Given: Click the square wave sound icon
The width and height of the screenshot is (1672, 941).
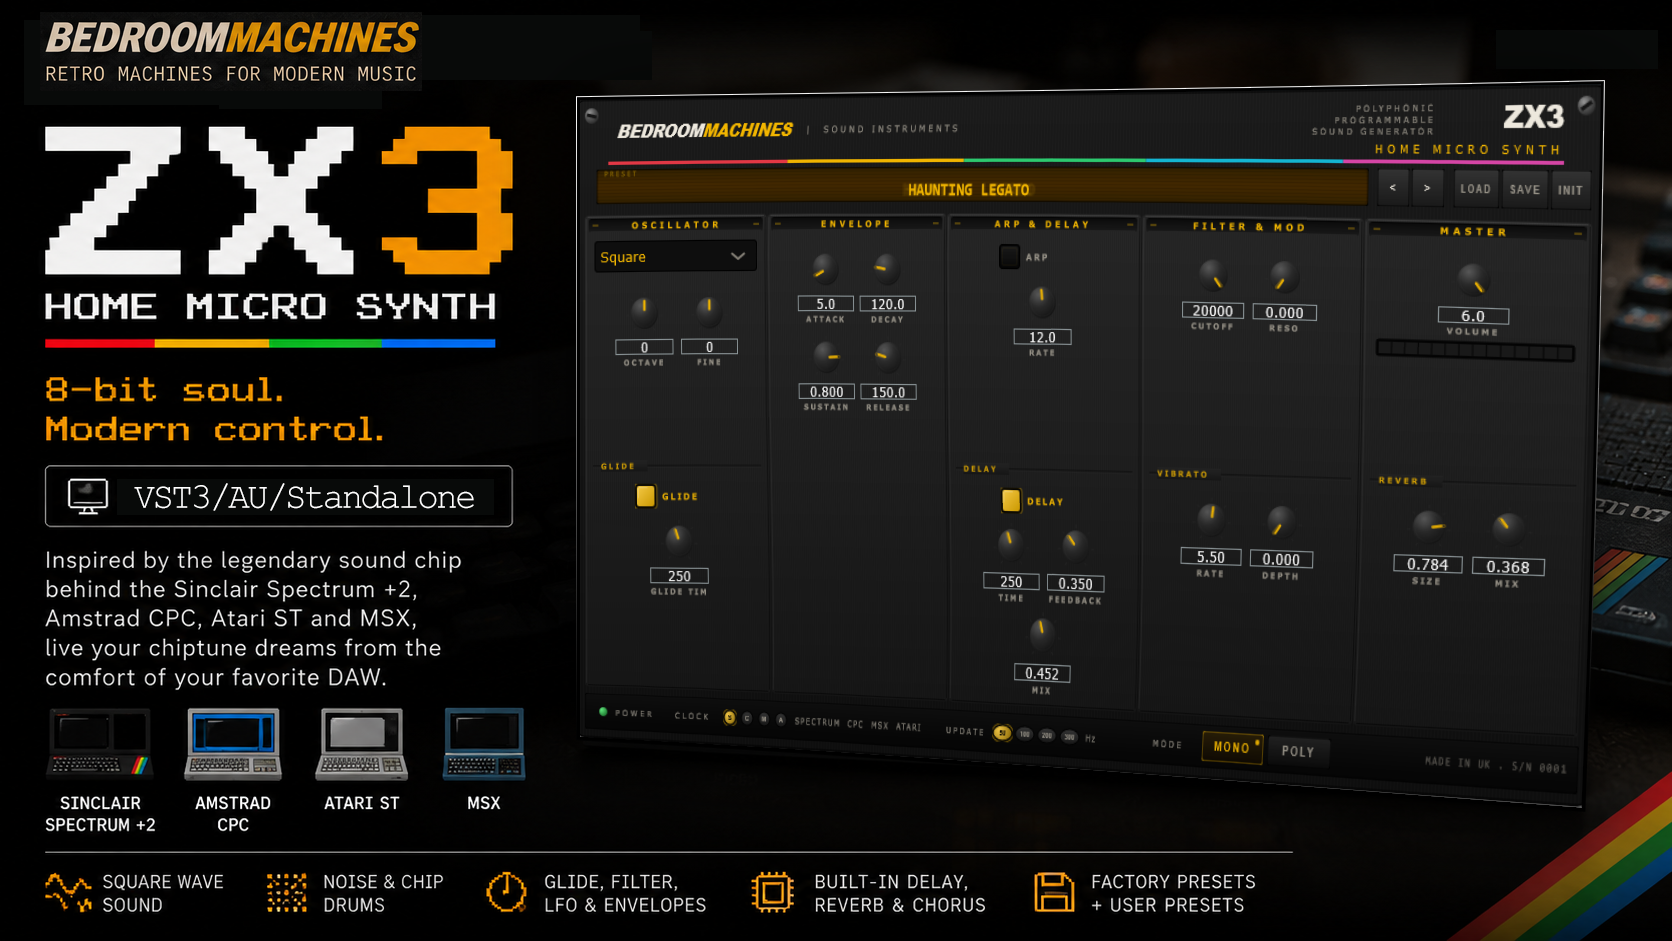Looking at the screenshot, I should pyautogui.click(x=68, y=892).
